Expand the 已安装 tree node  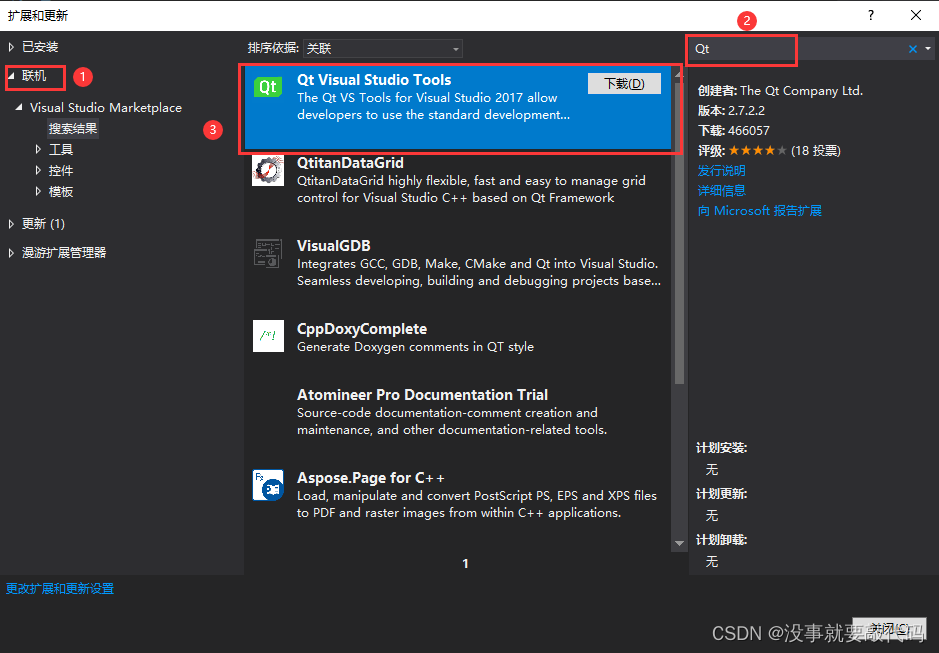pyautogui.click(x=11, y=47)
